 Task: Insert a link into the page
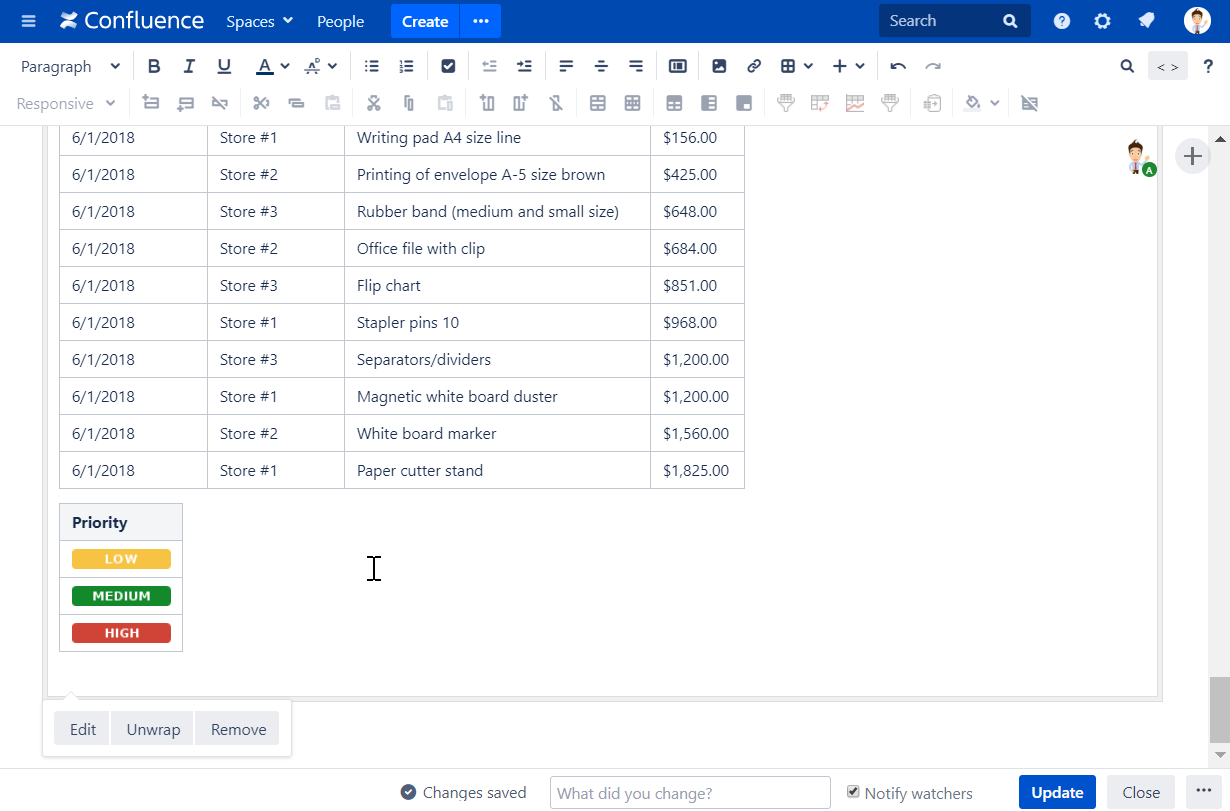(x=753, y=65)
